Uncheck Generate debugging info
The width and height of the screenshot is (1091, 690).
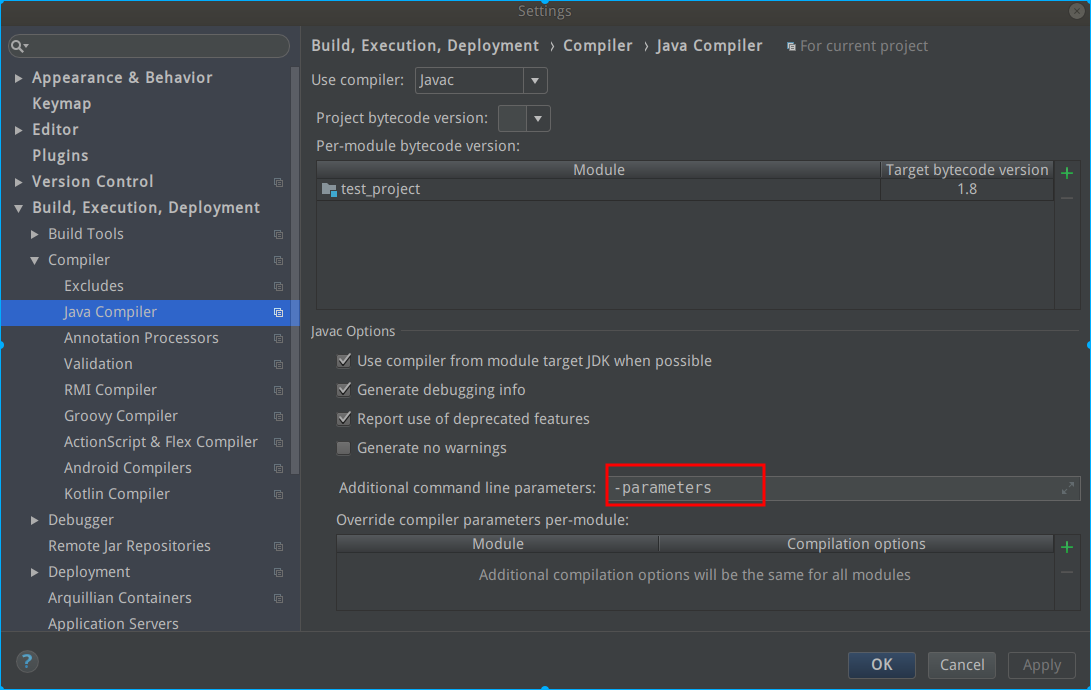coord(344,390)
